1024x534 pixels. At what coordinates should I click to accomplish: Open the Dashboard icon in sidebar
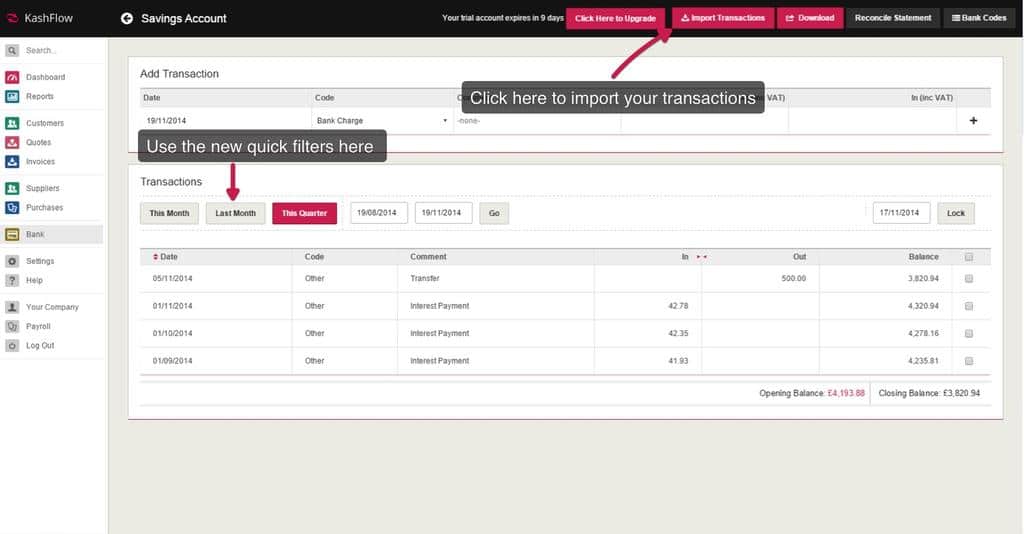12,77
